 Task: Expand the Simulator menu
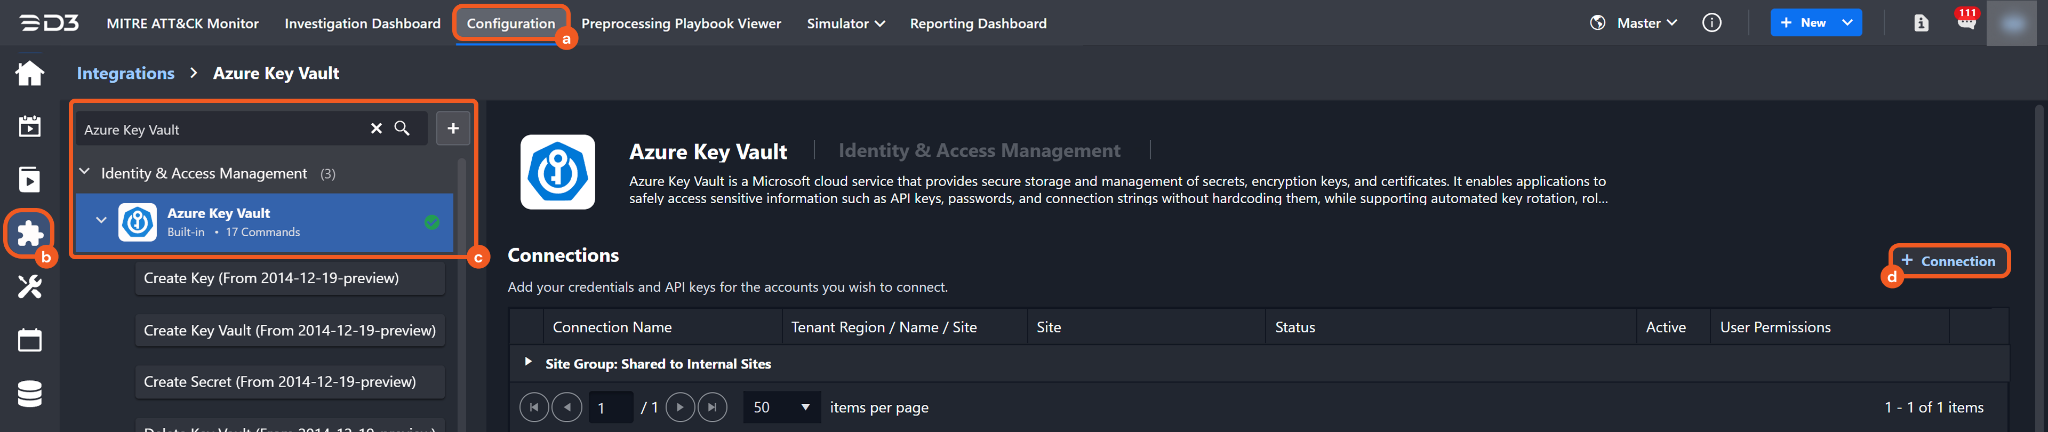[845, 23]
